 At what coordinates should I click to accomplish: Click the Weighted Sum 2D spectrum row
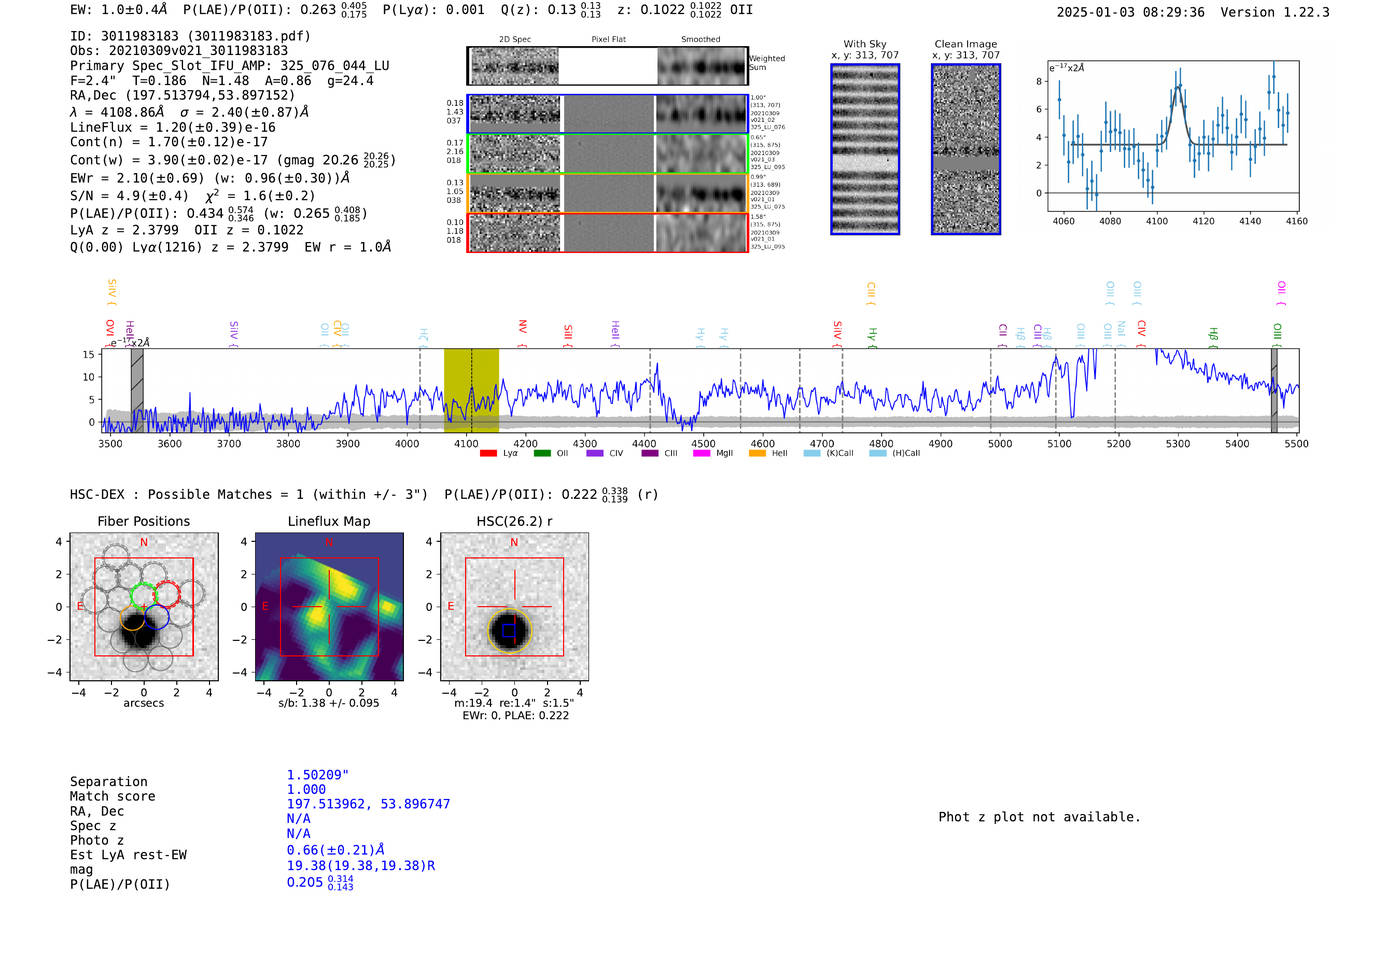pos(607,66)
